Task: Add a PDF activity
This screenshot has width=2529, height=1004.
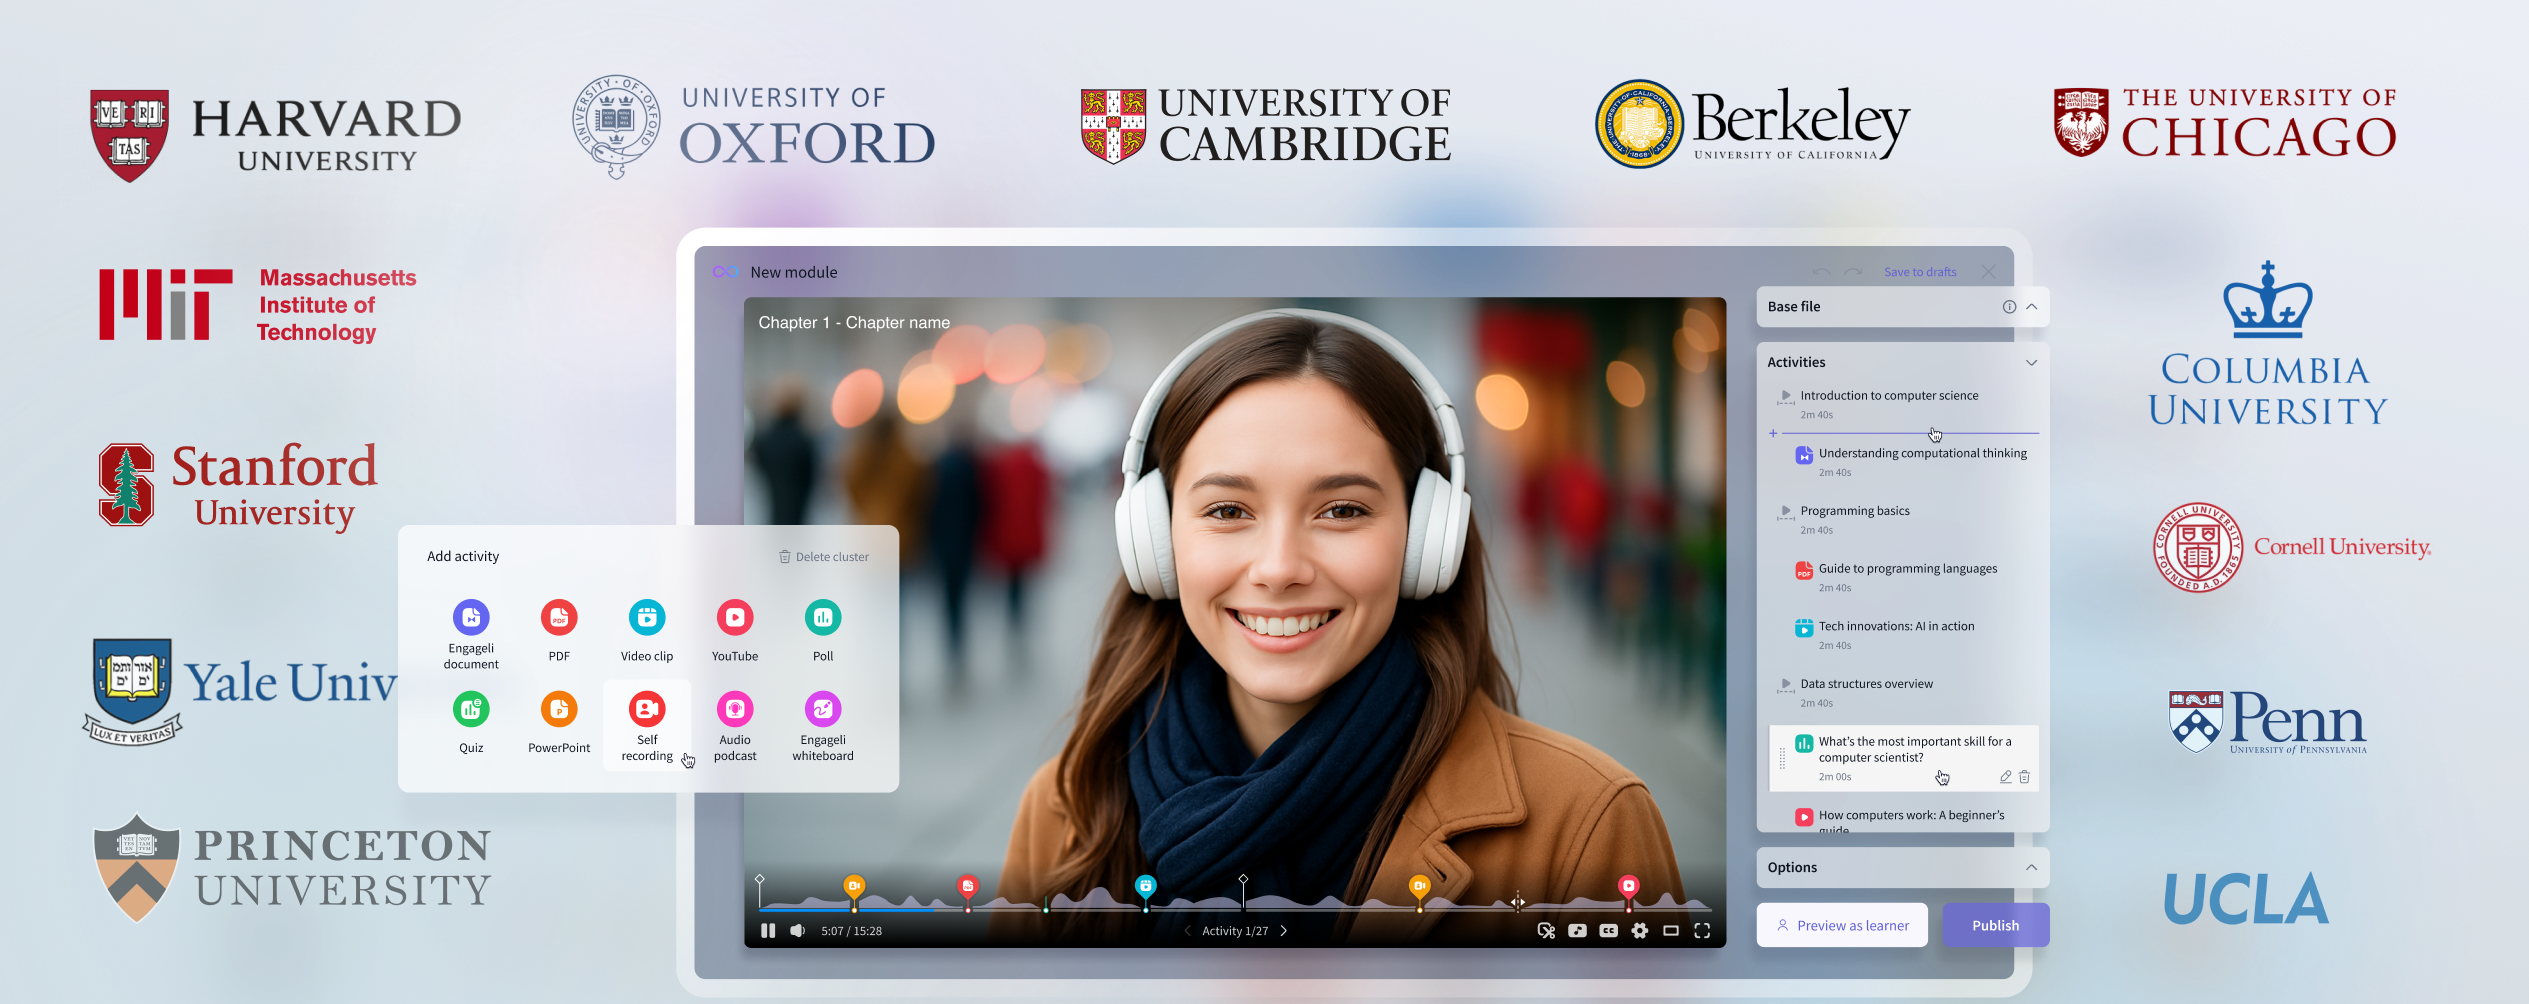Action: tap(559, 630)
